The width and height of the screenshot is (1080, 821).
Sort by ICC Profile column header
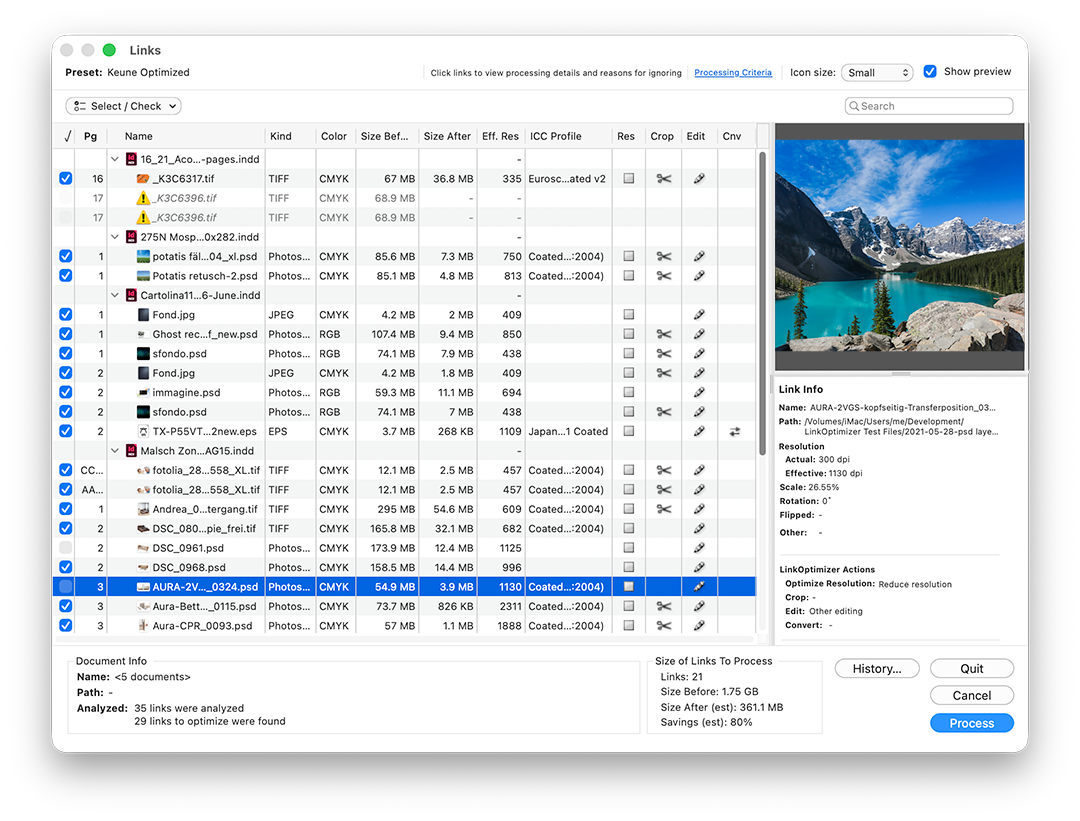click(x=568, y=136)
